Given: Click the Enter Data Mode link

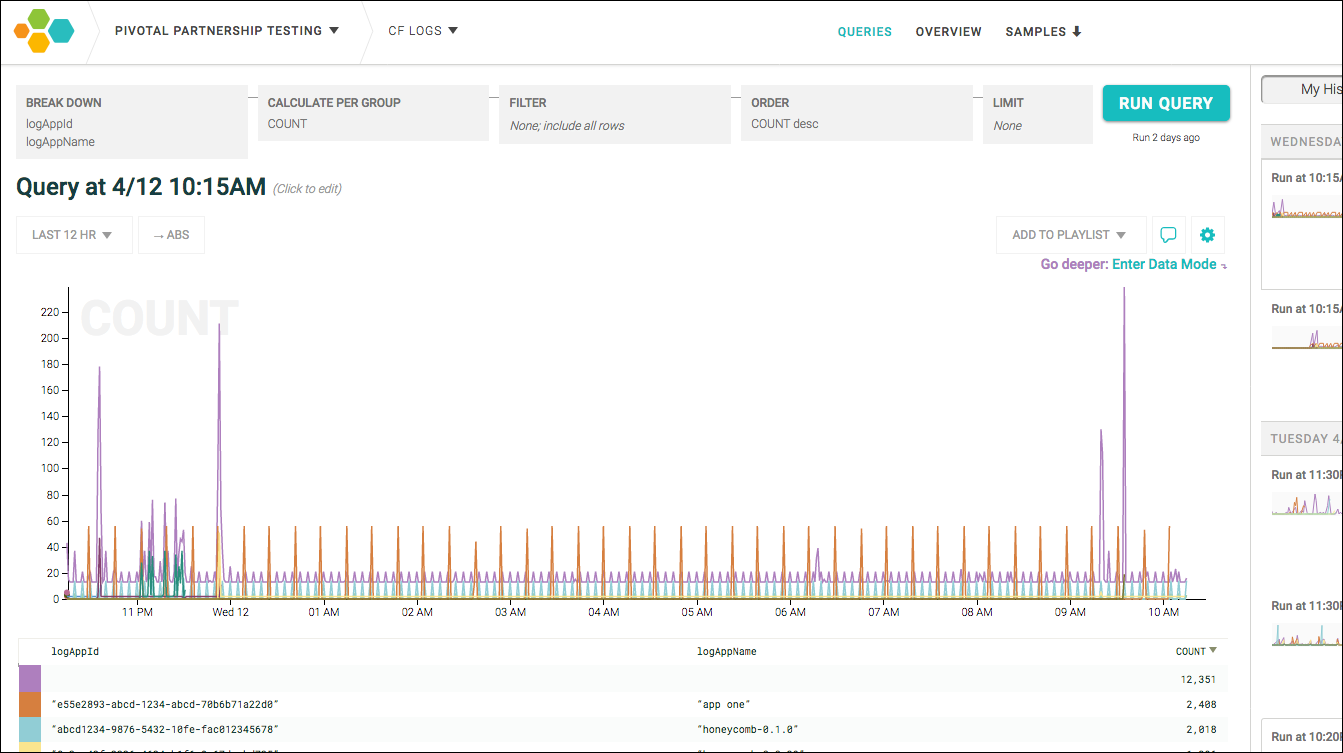Looking at the screenshot, I should pos(1164,264).
